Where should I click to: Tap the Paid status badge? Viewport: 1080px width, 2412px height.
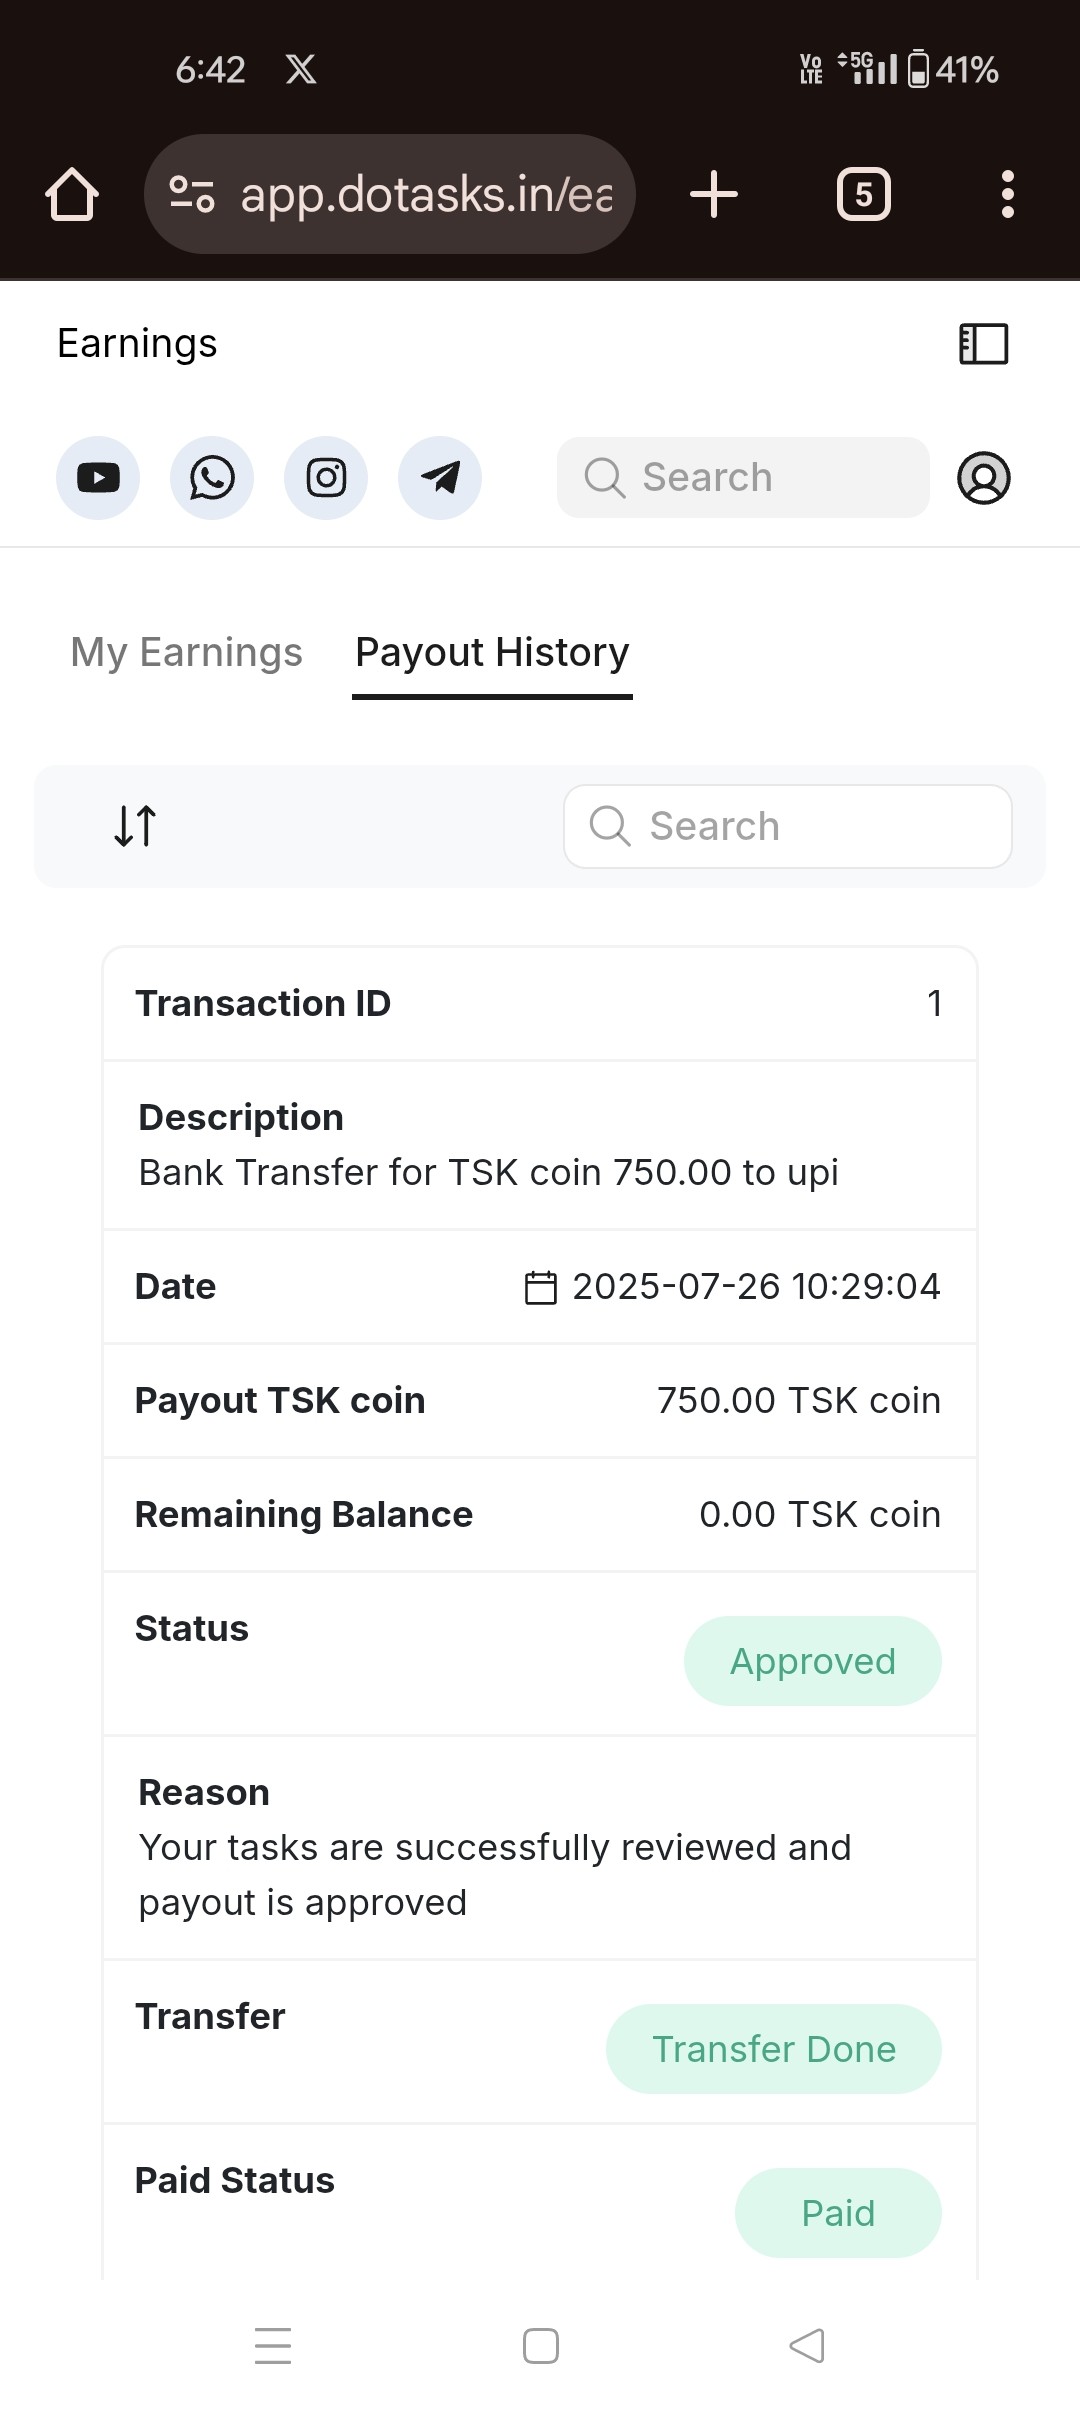(x=838, y=2213)
